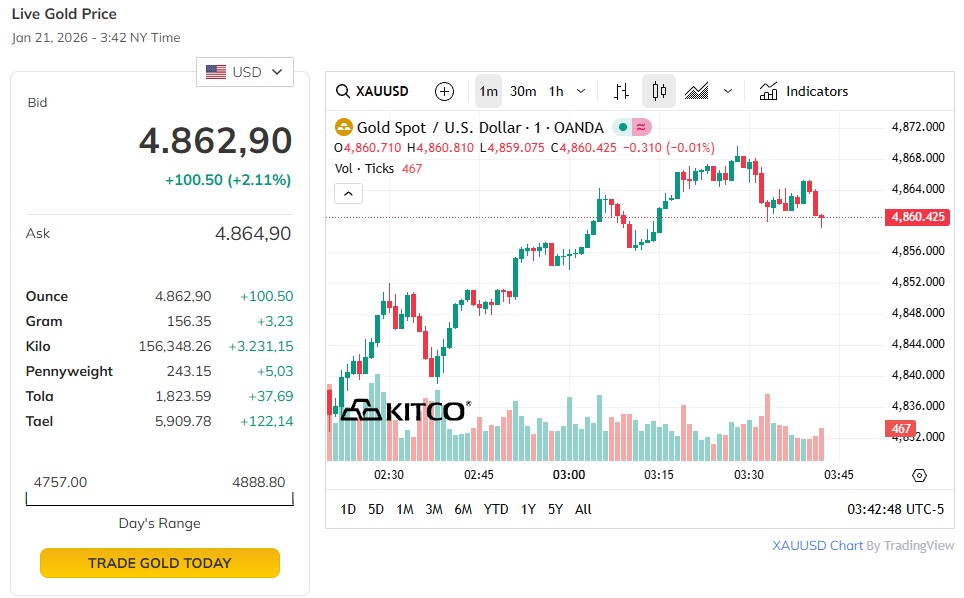This screenshot has width=964, height=598.
Task: Open the Indicators panel
Action: point(803,91)
